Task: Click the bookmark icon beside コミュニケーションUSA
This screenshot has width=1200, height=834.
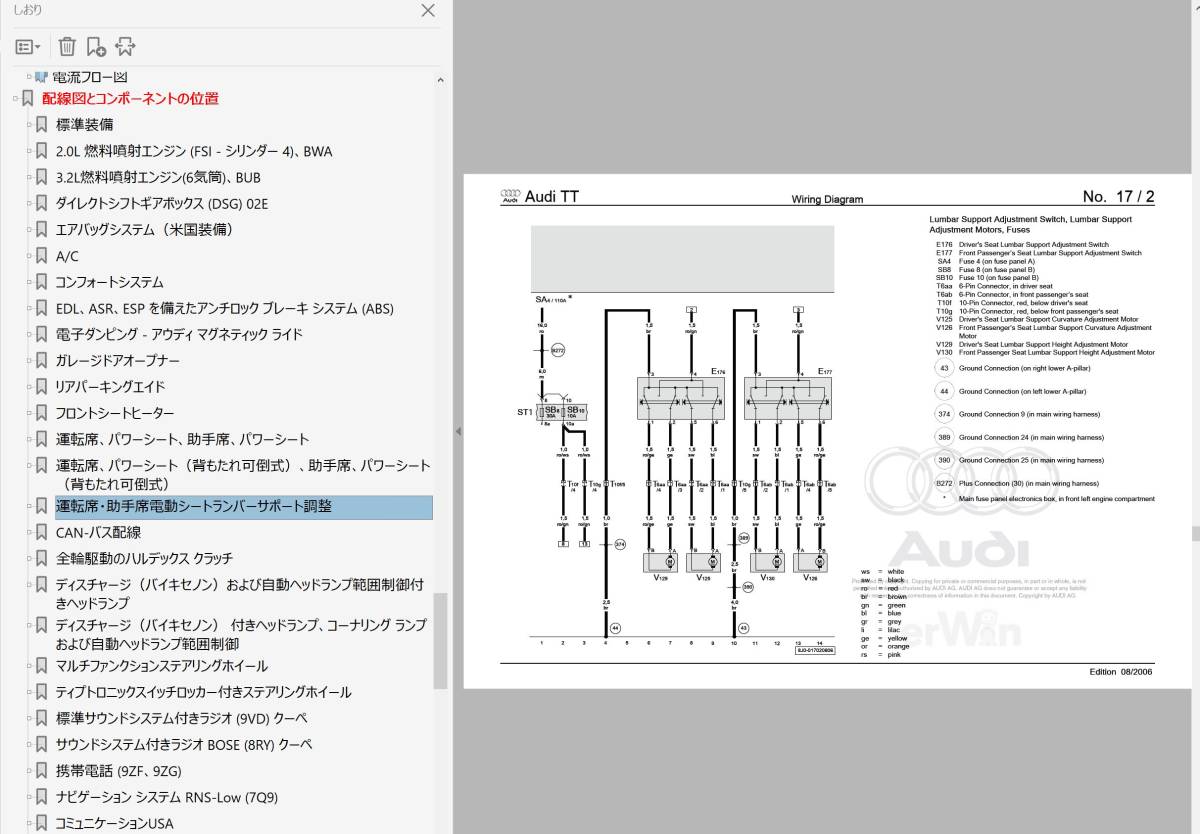Action: [41, 824]
